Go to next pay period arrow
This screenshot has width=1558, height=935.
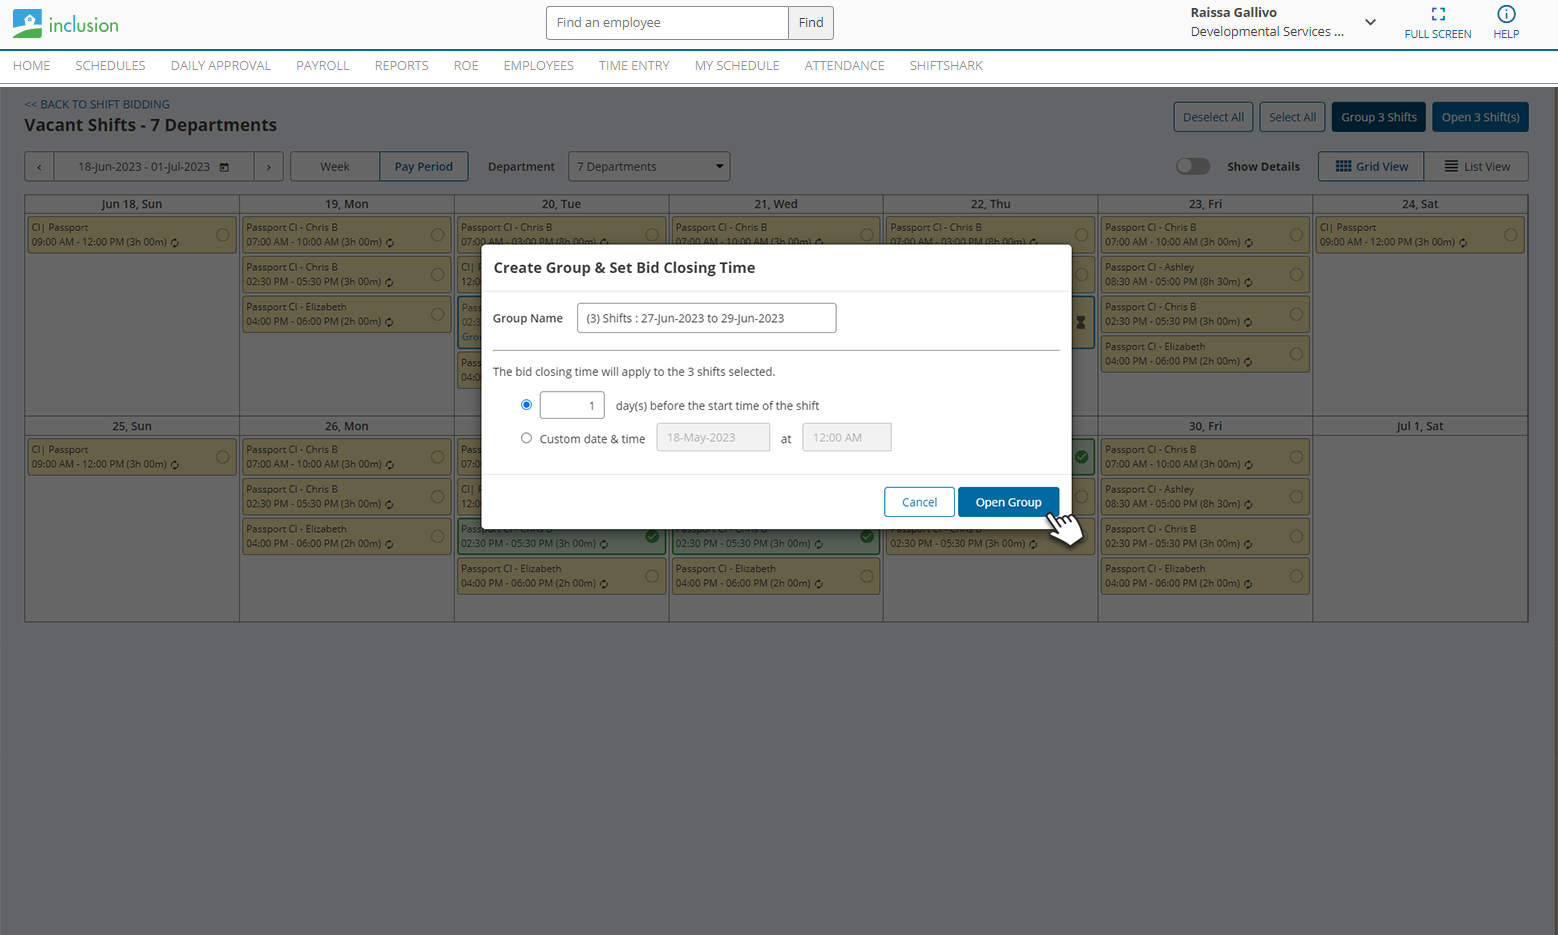click(269, 167)
